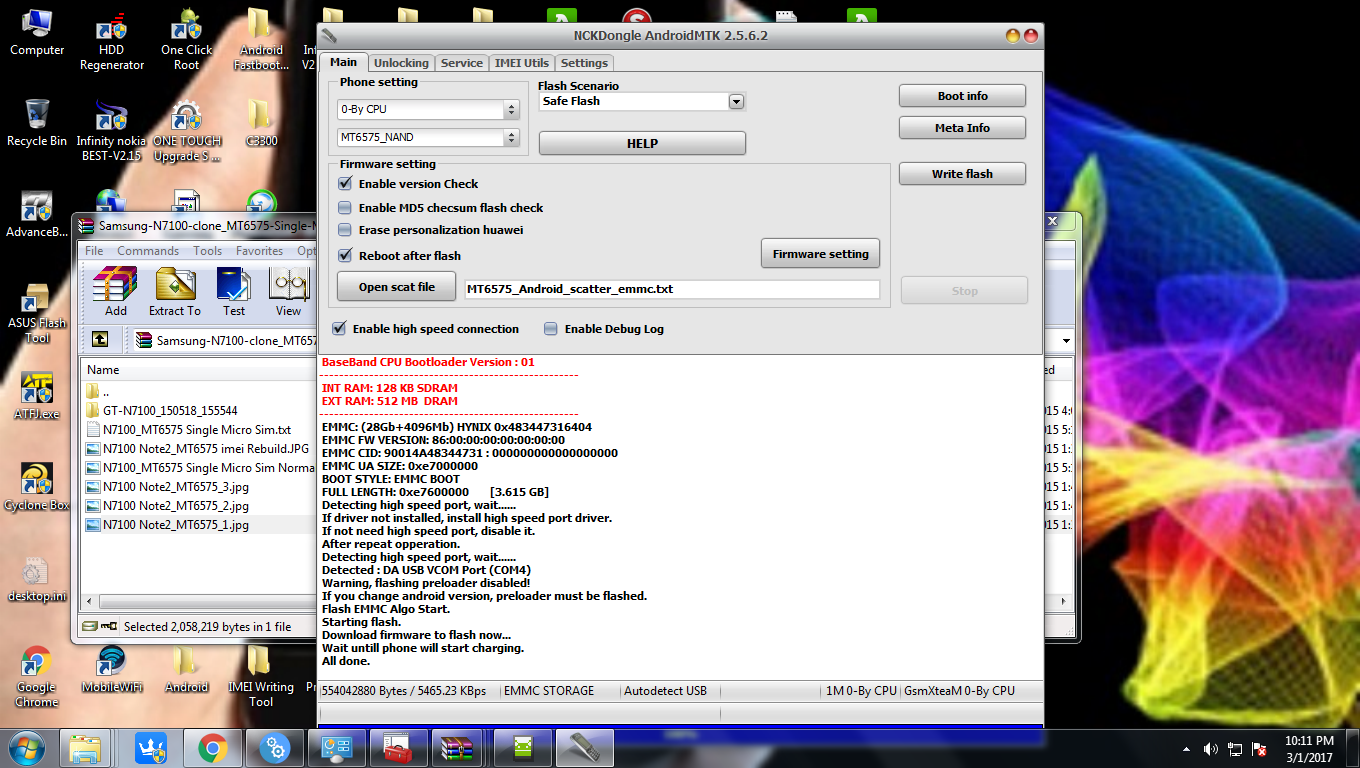Switch to the Unlocking tab

[401, 63]
